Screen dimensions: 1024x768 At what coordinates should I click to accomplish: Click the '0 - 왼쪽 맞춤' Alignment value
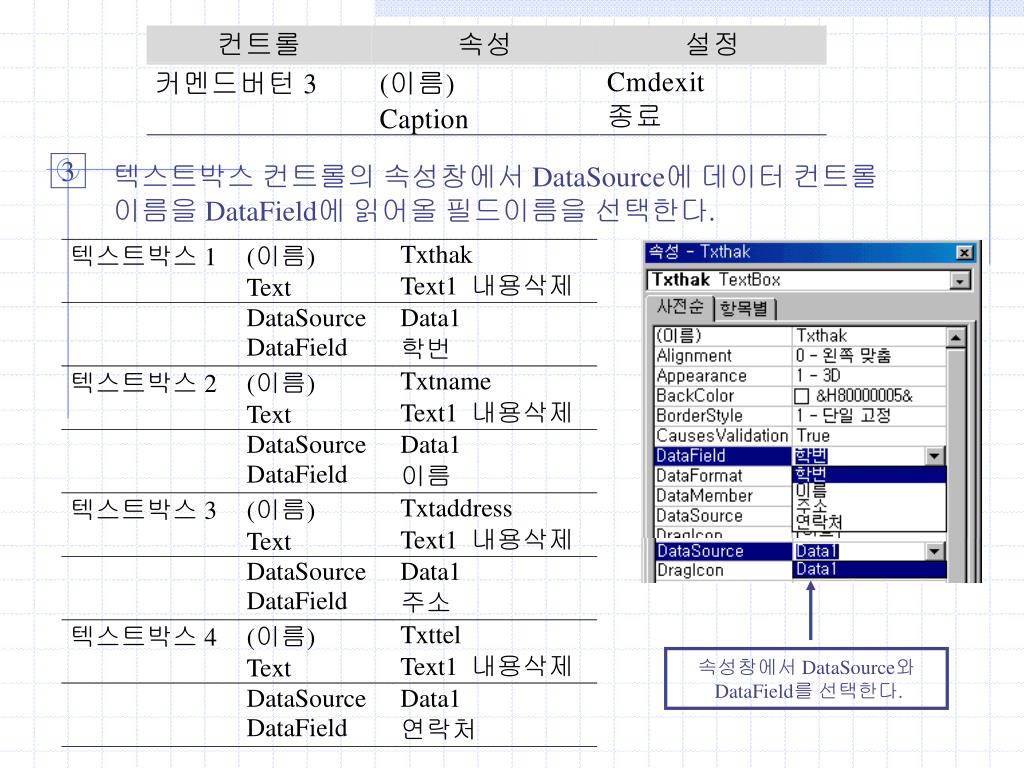click(x=869, y=356)
